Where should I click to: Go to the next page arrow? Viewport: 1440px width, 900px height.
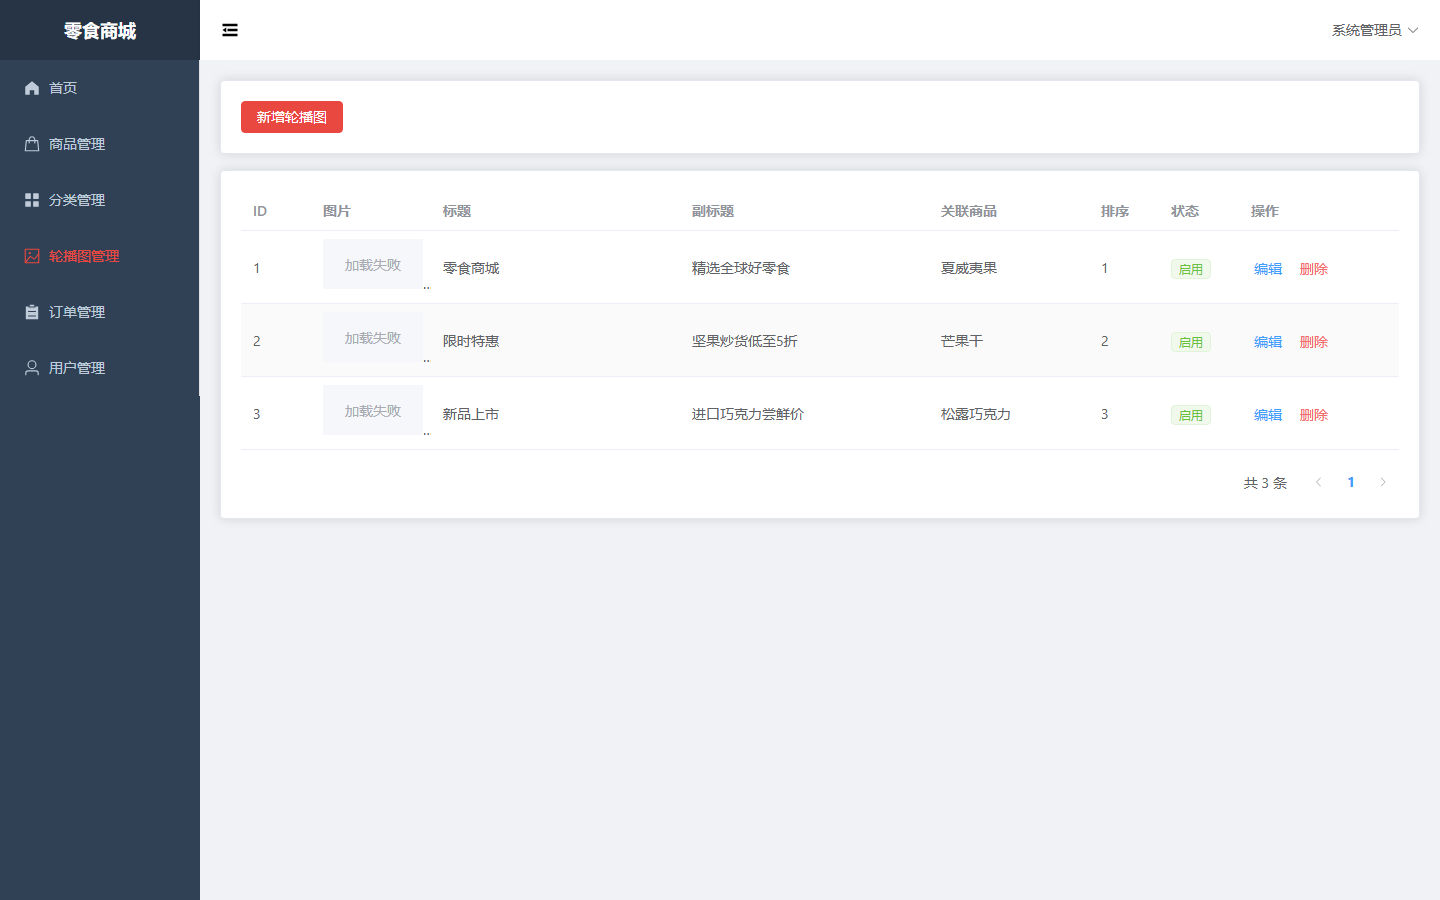[1383, 482]
